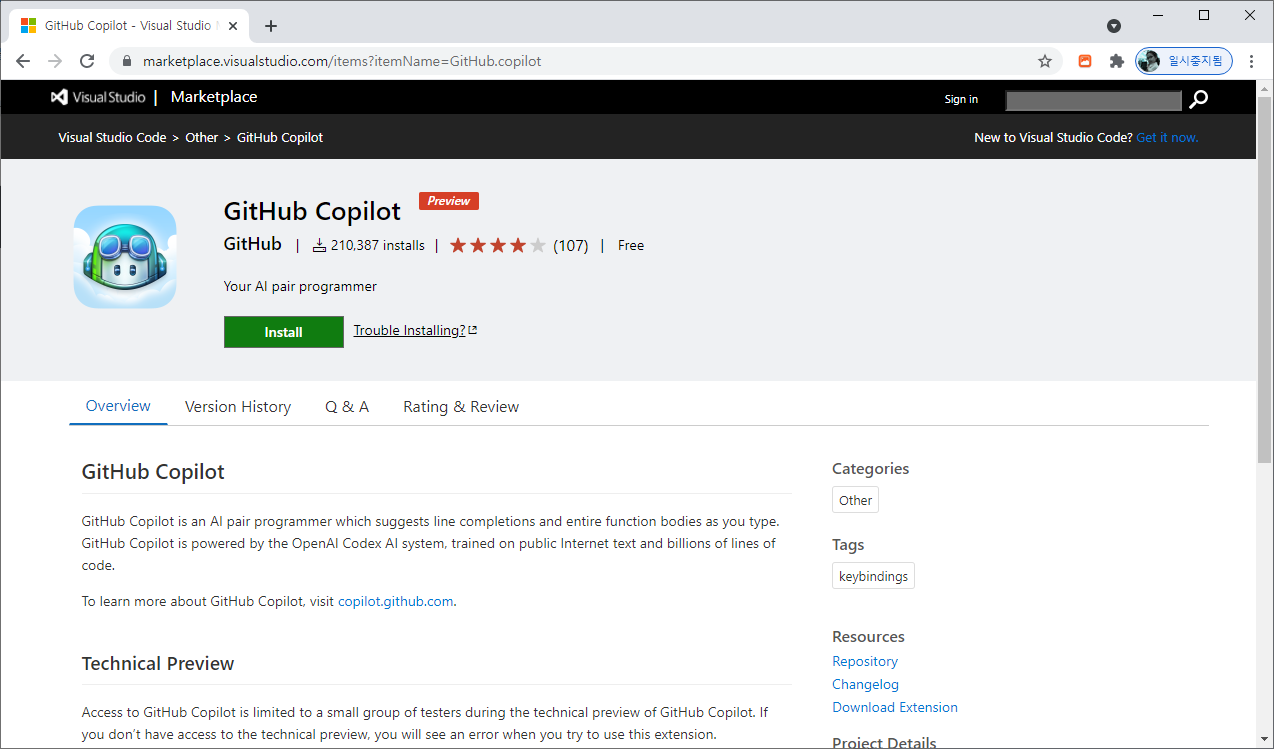Screen dimensions: 1274x749
Task: Click the 210,387 installs text
Action: 378,245
